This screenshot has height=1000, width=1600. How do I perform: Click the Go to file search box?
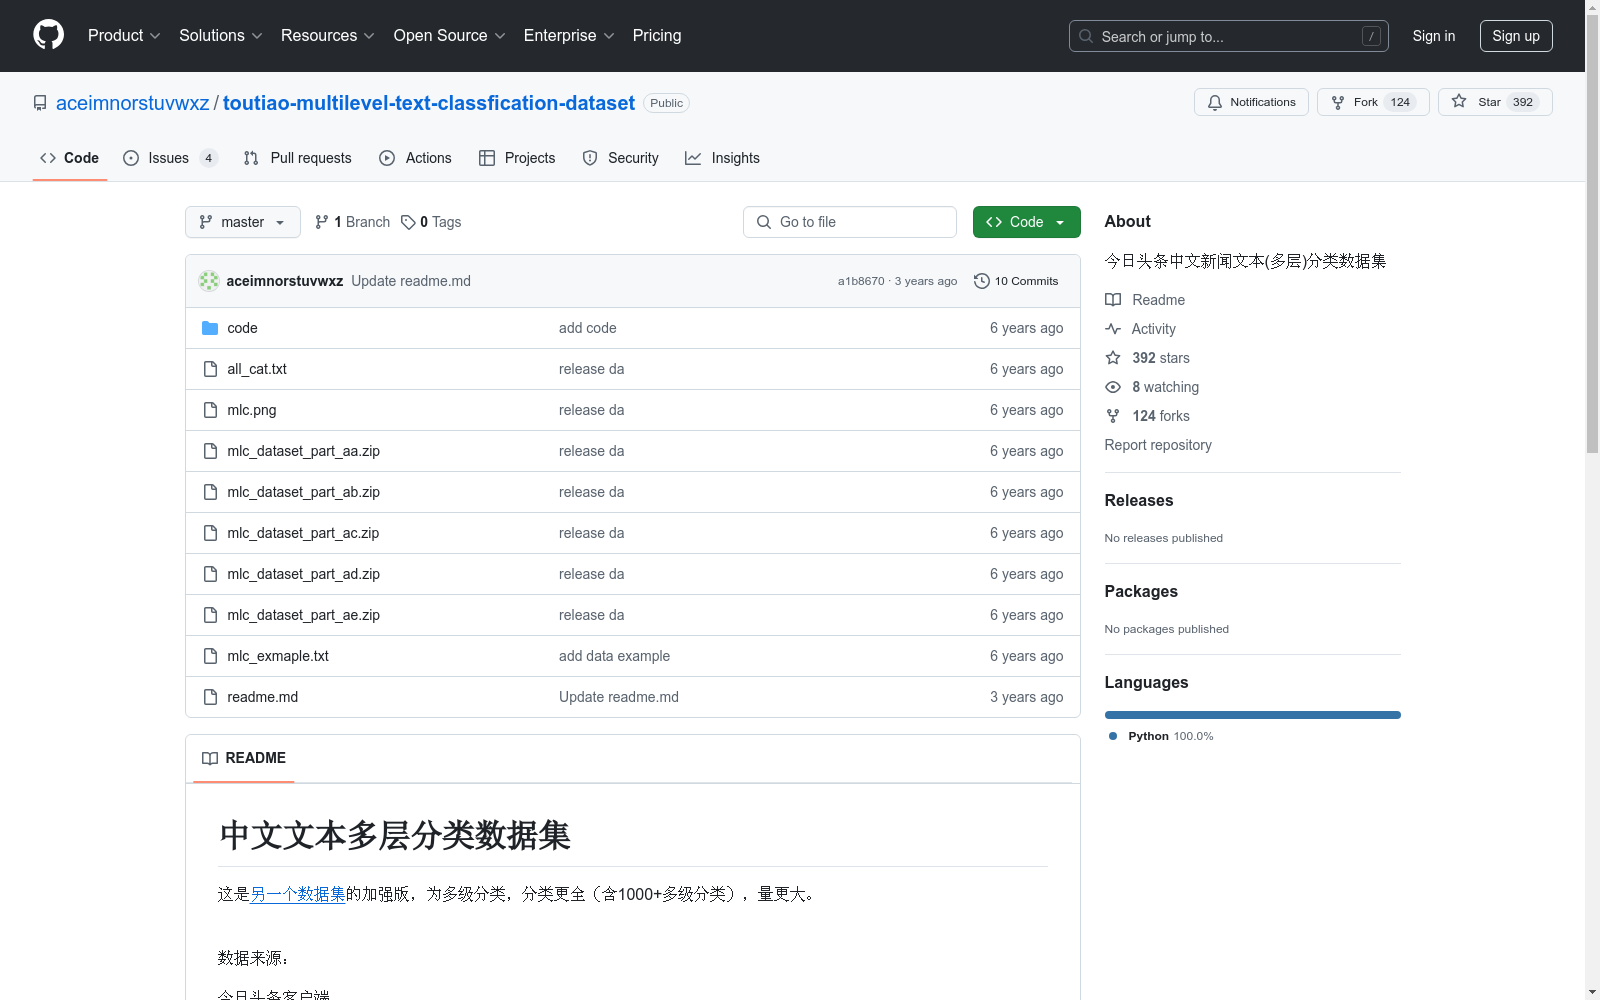pos(850,222)
